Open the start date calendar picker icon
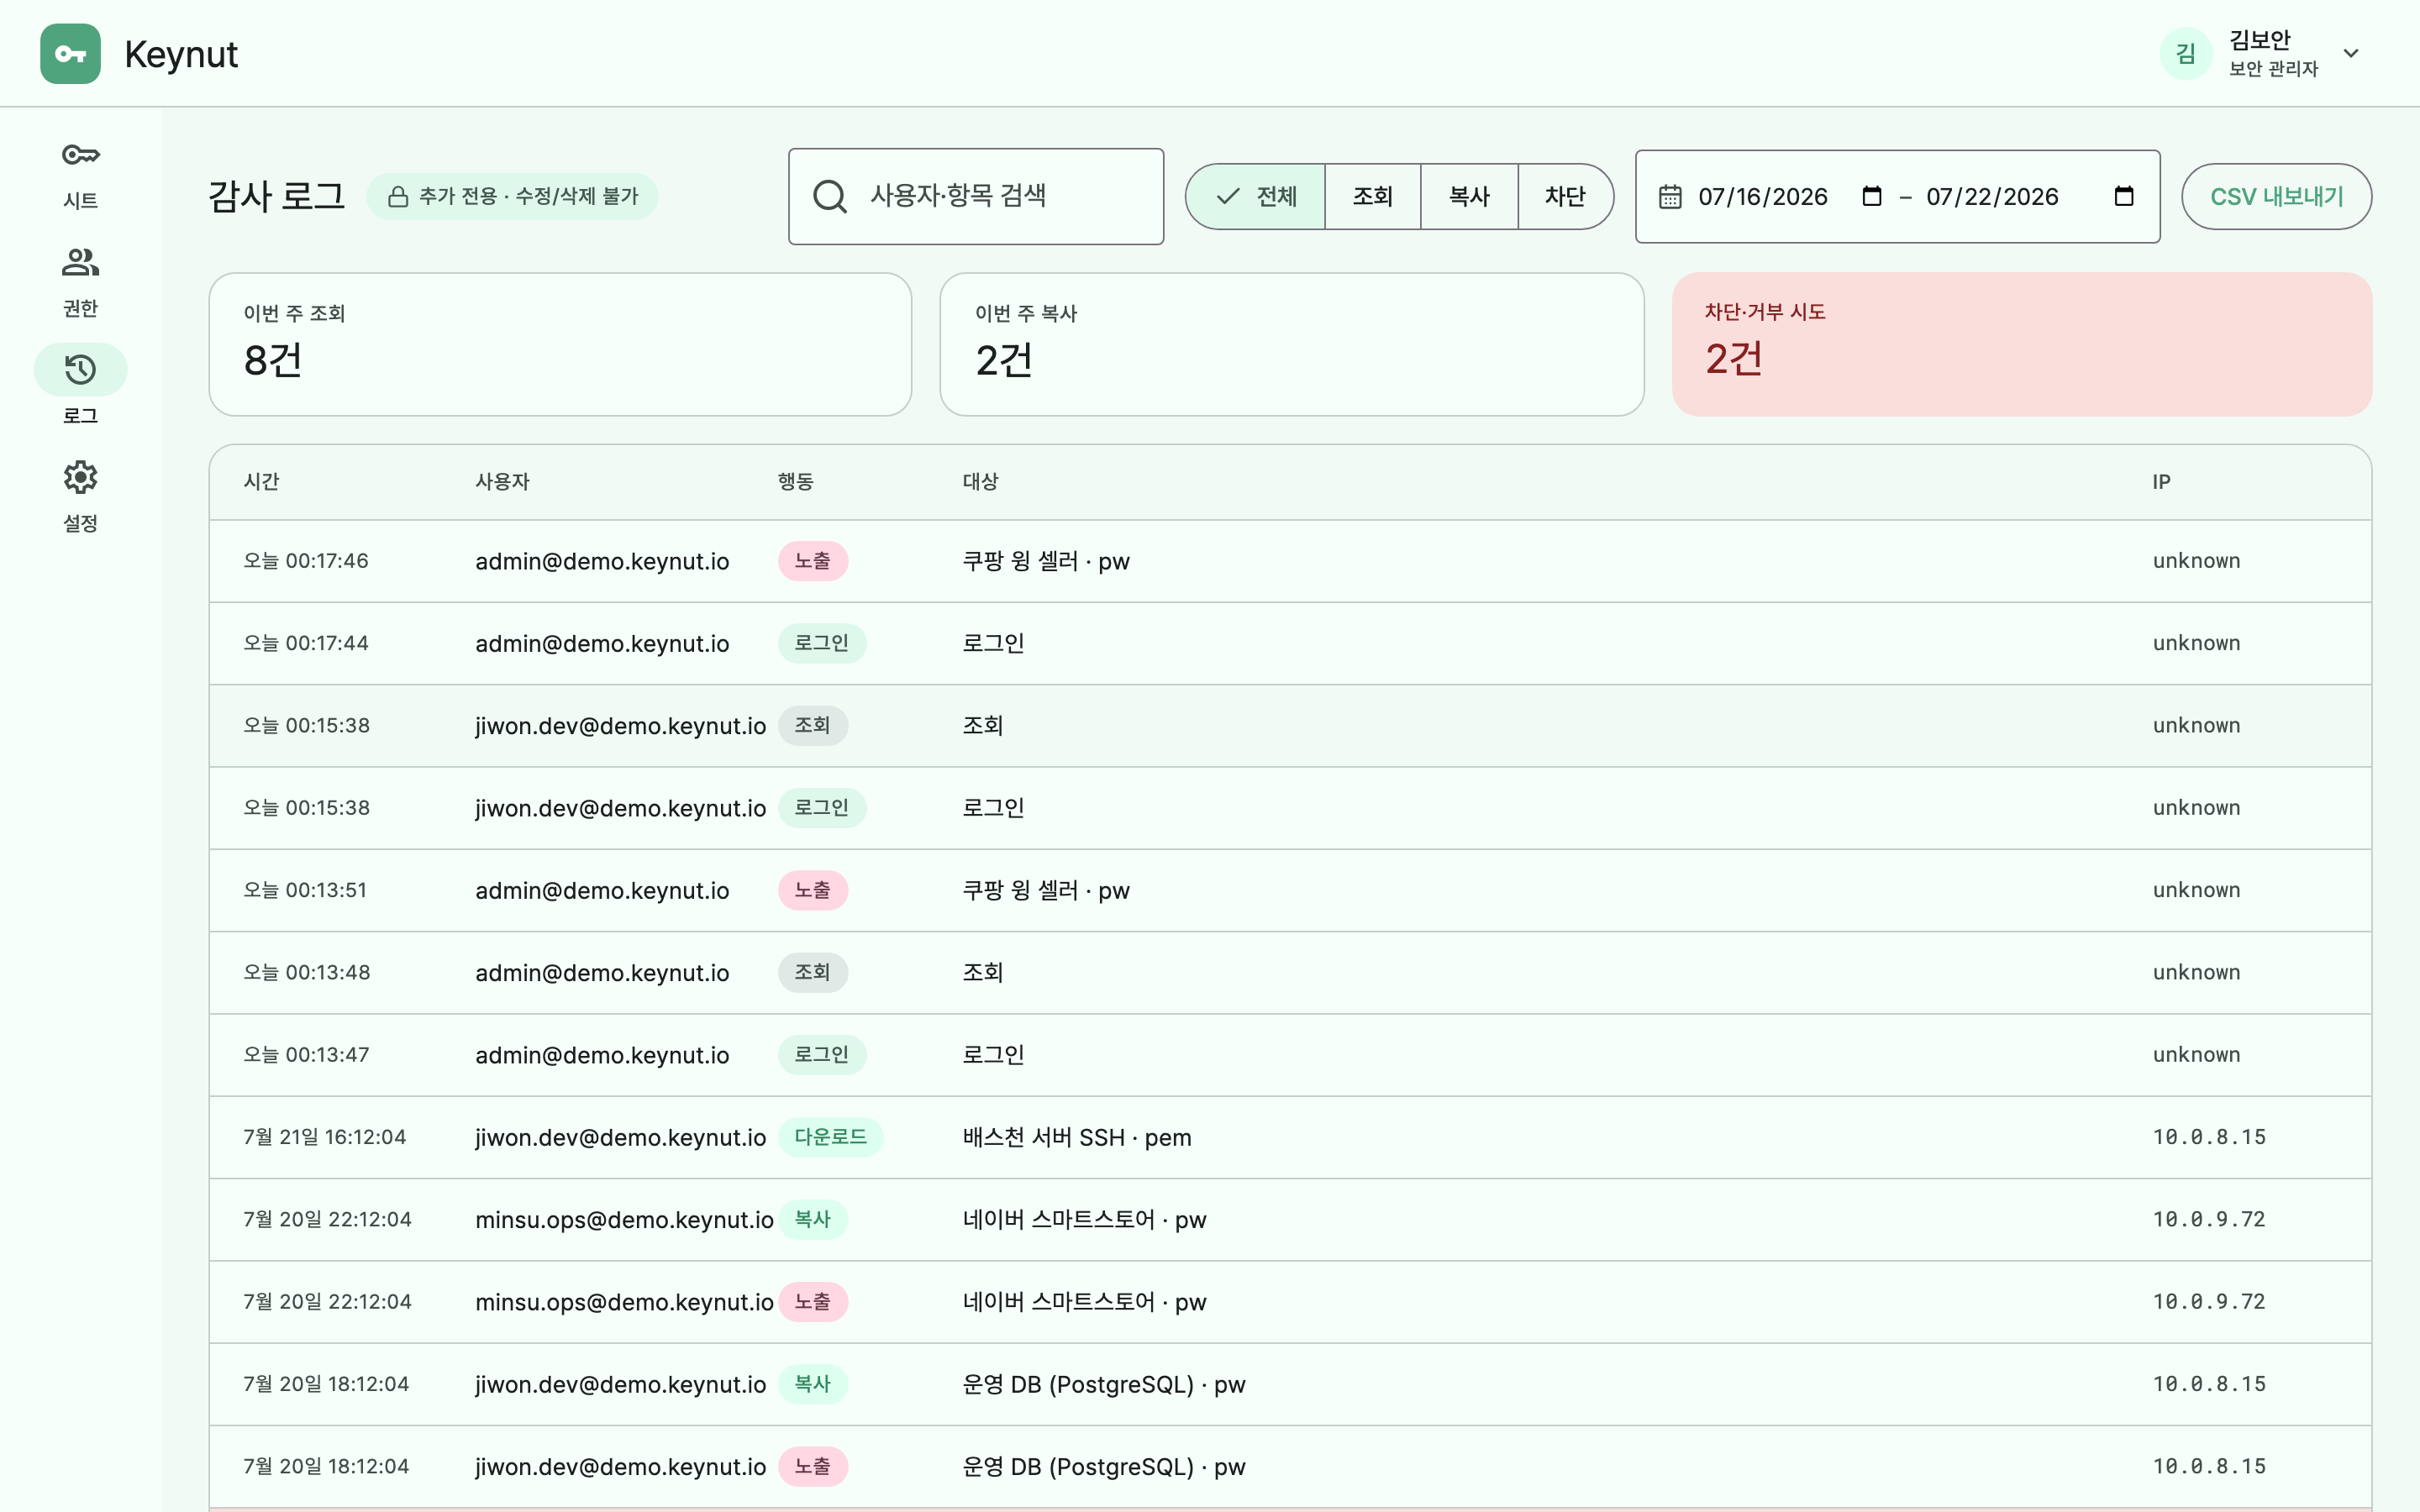Viewport: 2420px width, 1512px height. tap(1872, 196)
